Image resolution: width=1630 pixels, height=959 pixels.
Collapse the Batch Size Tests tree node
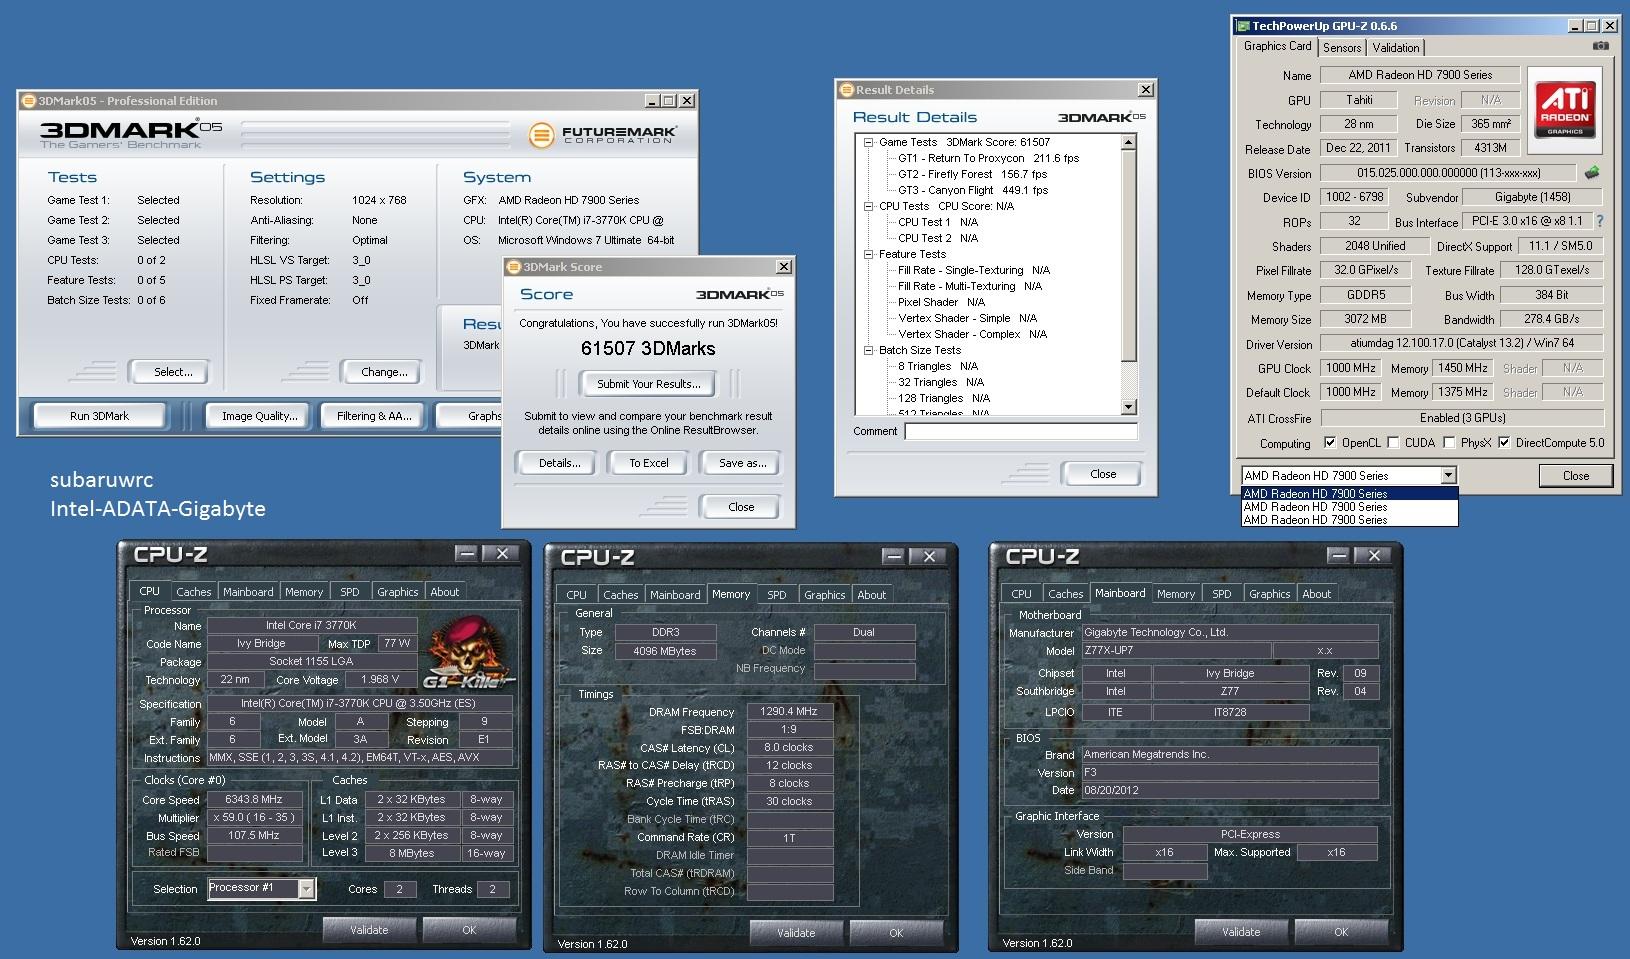868,350
